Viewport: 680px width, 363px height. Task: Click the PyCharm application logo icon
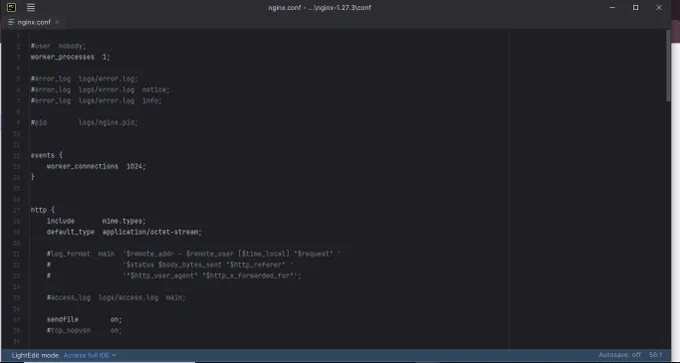click(11, 7)
